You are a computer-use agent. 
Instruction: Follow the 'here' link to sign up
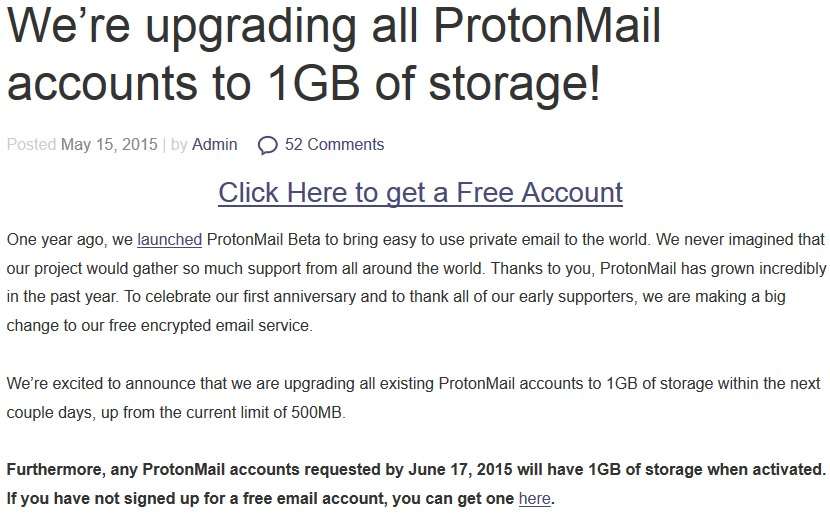click(x=535, y=499)
